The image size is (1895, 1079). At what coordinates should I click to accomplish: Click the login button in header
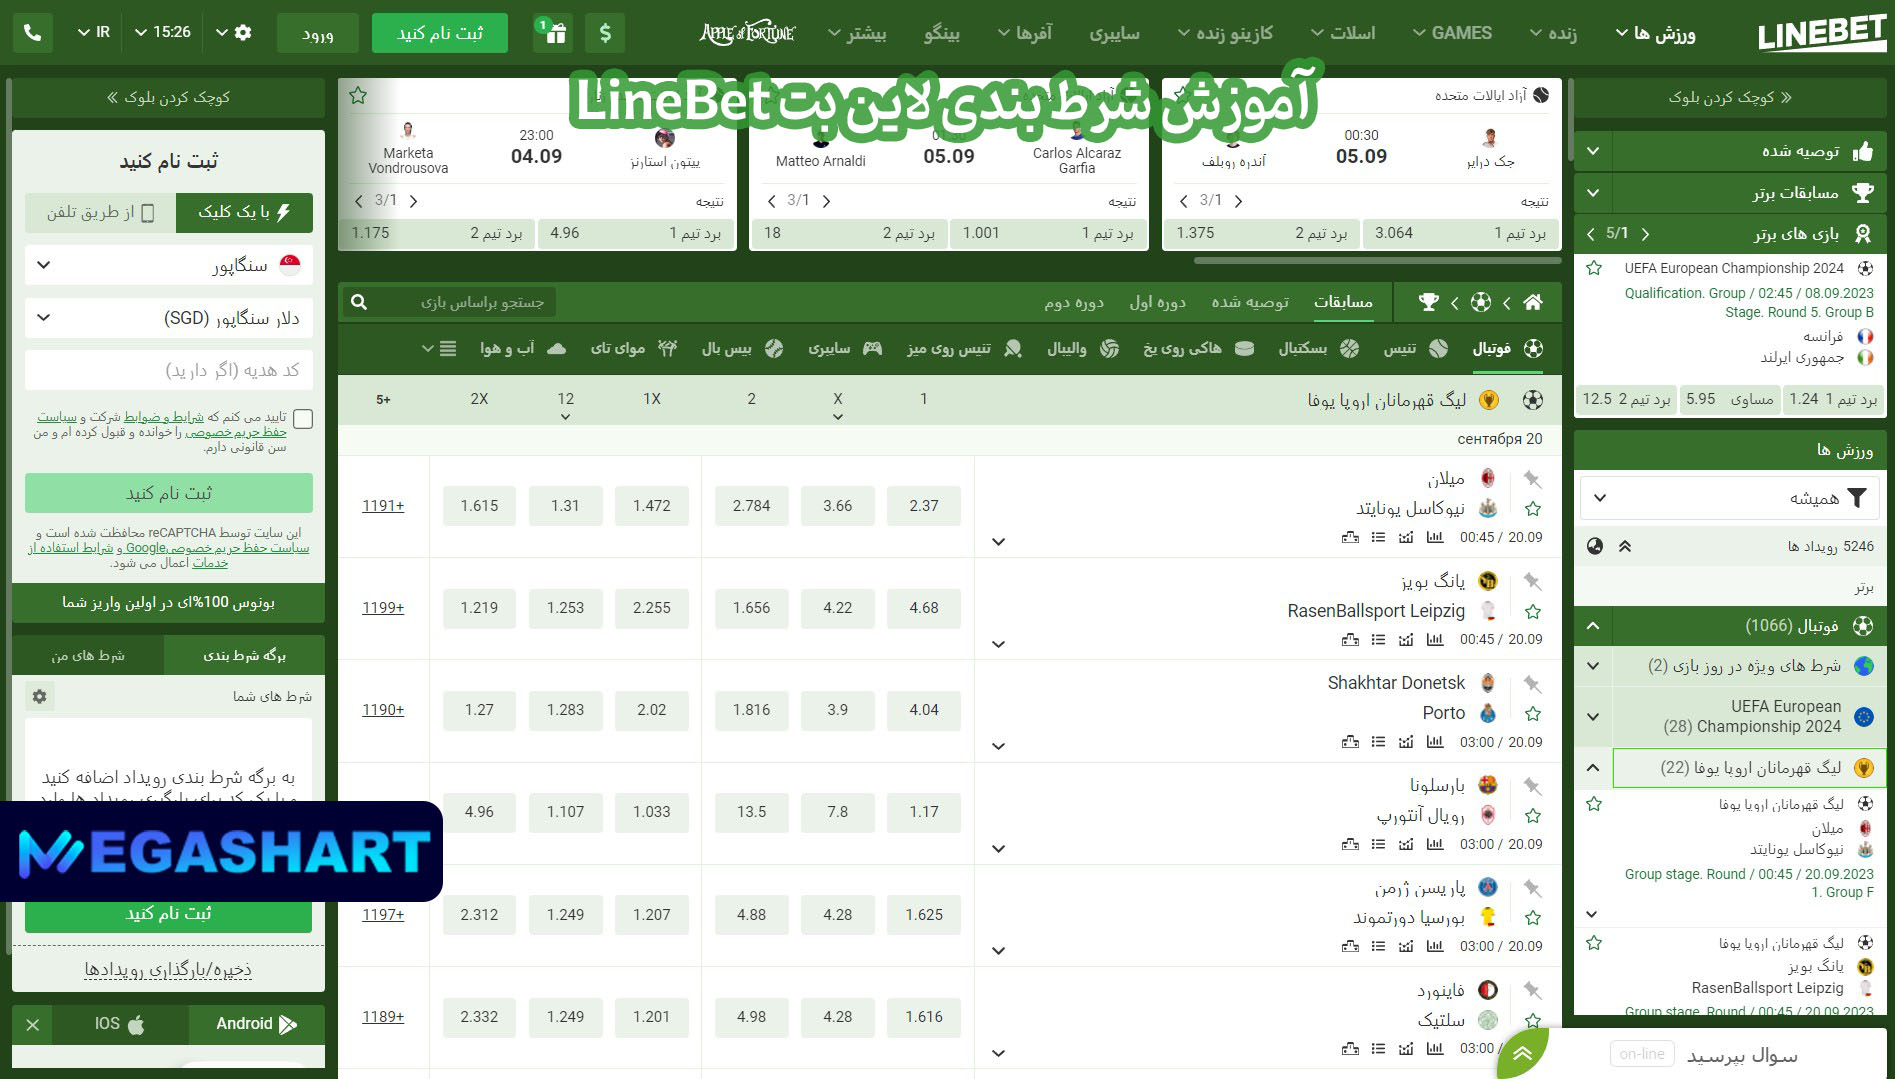(318, 33)
